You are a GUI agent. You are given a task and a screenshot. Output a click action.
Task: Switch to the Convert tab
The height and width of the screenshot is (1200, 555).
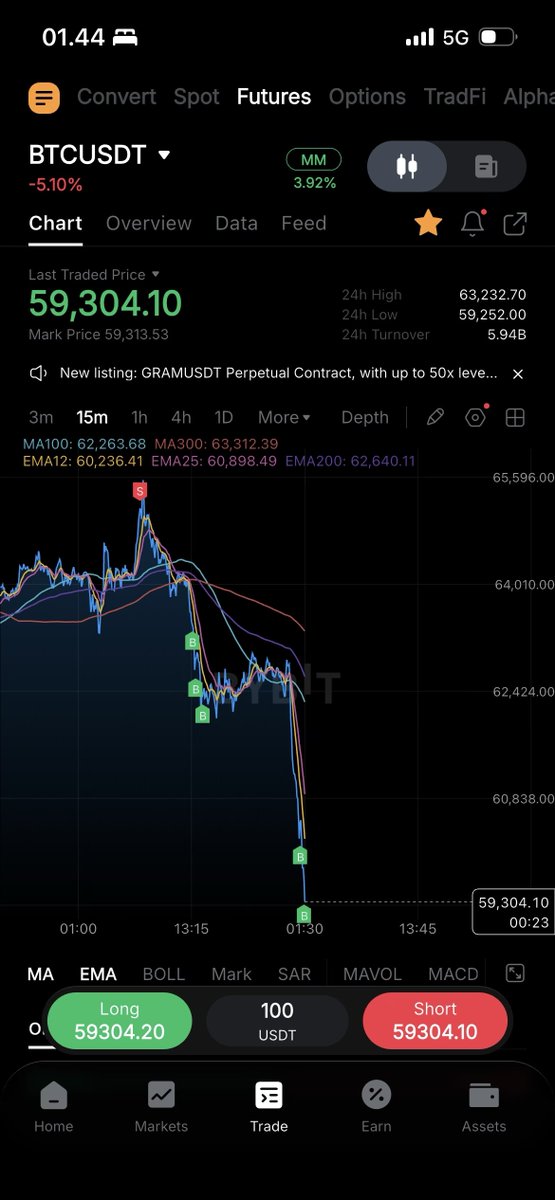tap(116, 97)
